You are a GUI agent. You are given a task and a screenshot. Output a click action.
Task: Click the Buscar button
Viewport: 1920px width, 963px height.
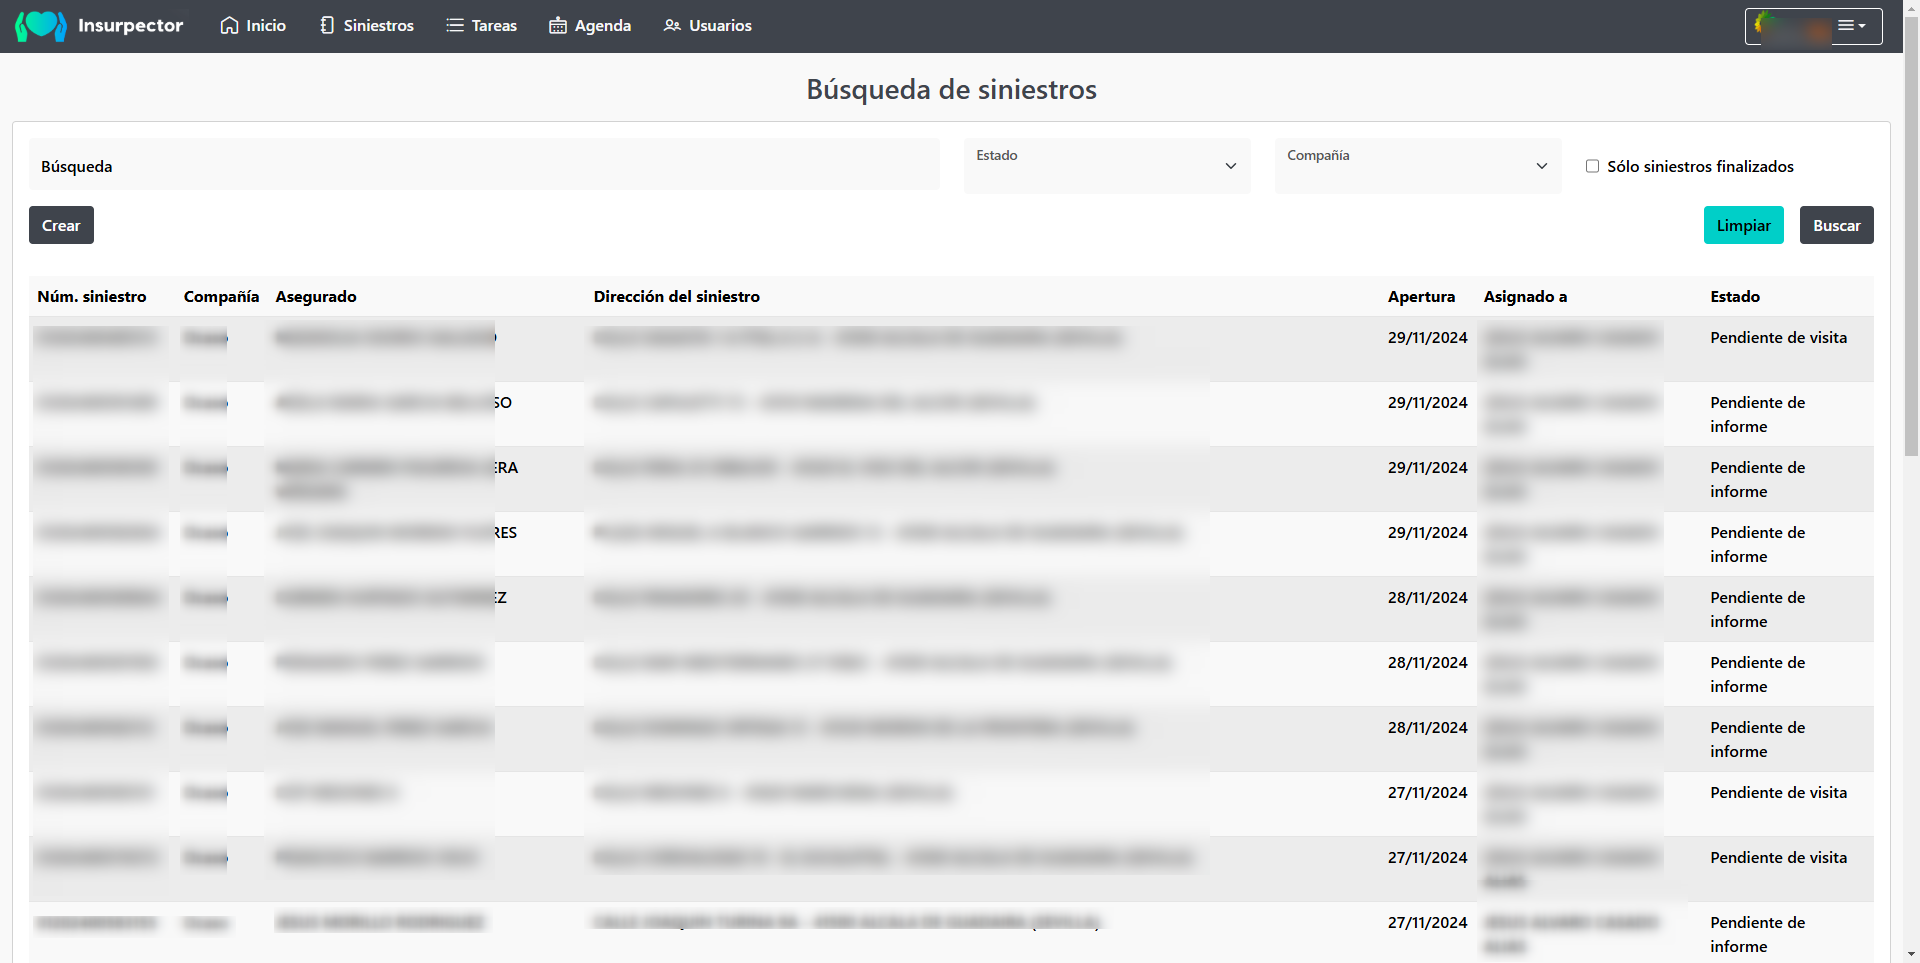point(1836,226)
